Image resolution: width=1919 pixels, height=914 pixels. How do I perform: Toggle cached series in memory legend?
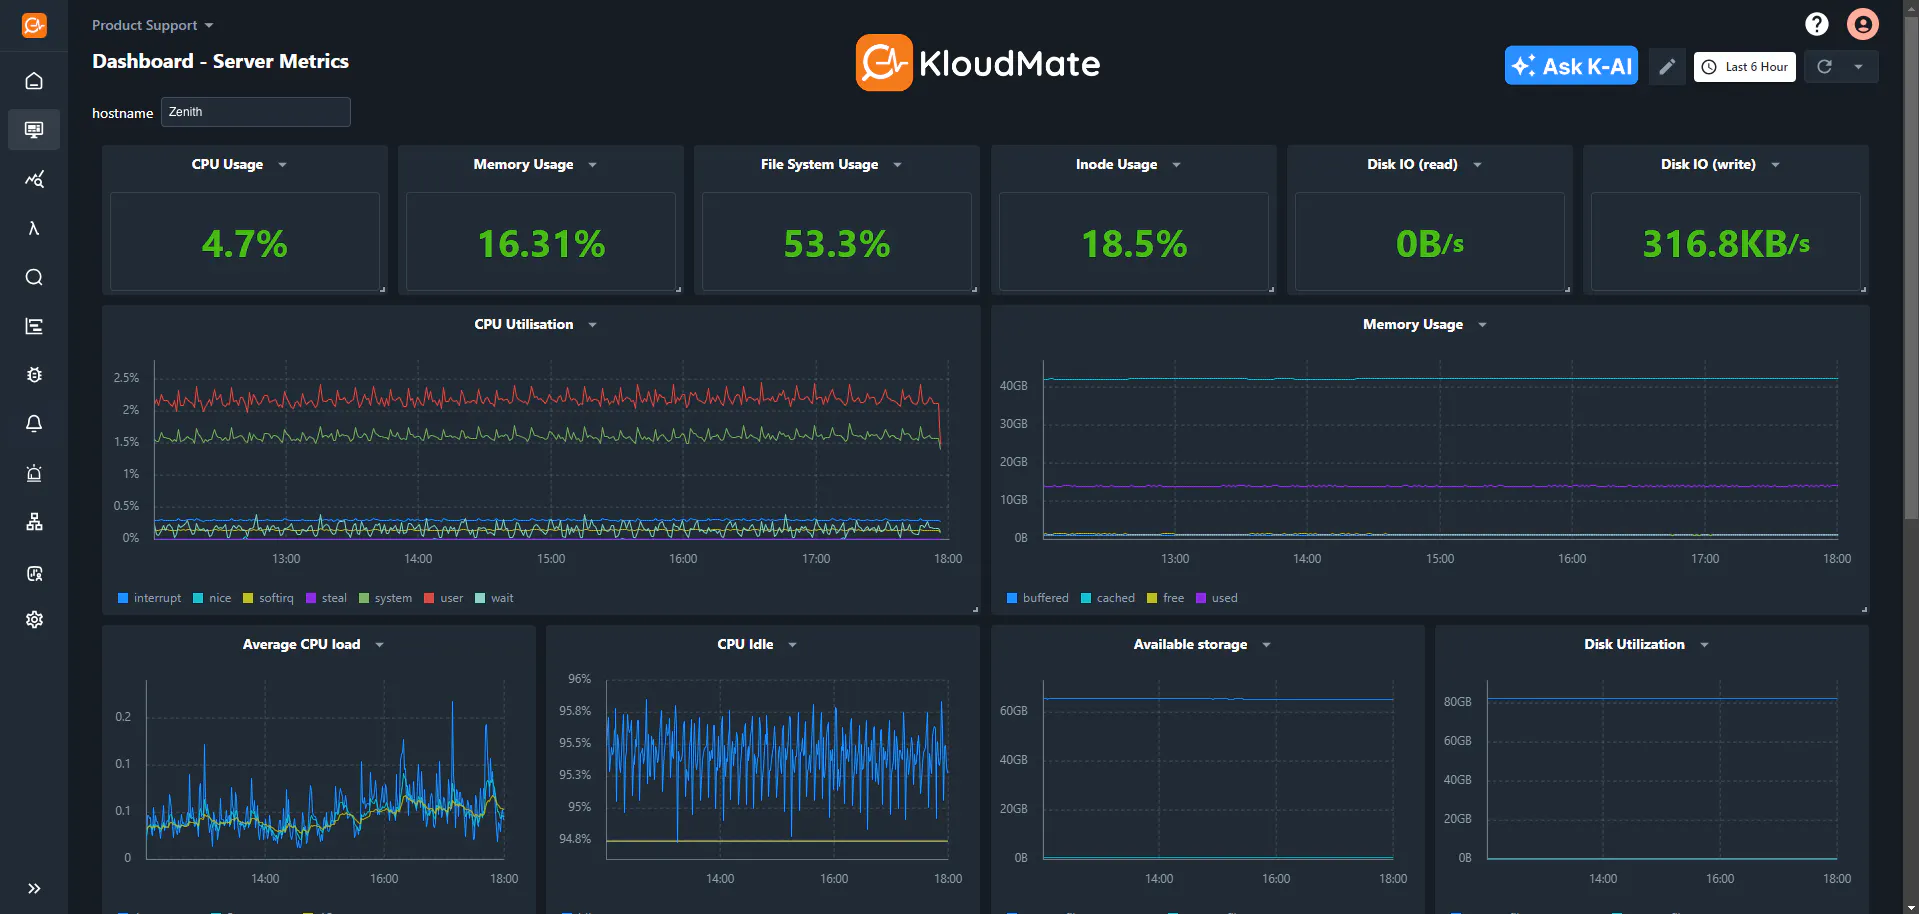1108,598
